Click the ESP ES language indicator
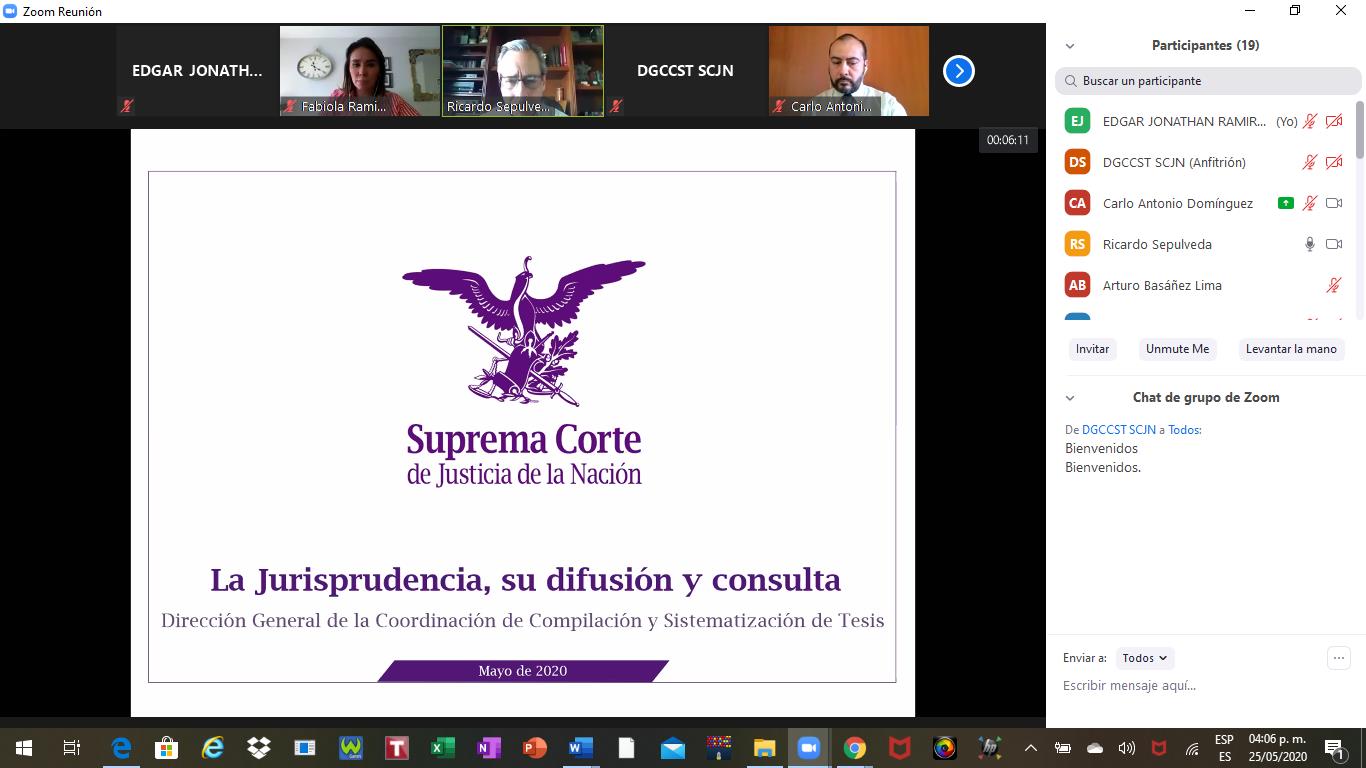The image size is (1366, 768). (x=1224, y=748)
